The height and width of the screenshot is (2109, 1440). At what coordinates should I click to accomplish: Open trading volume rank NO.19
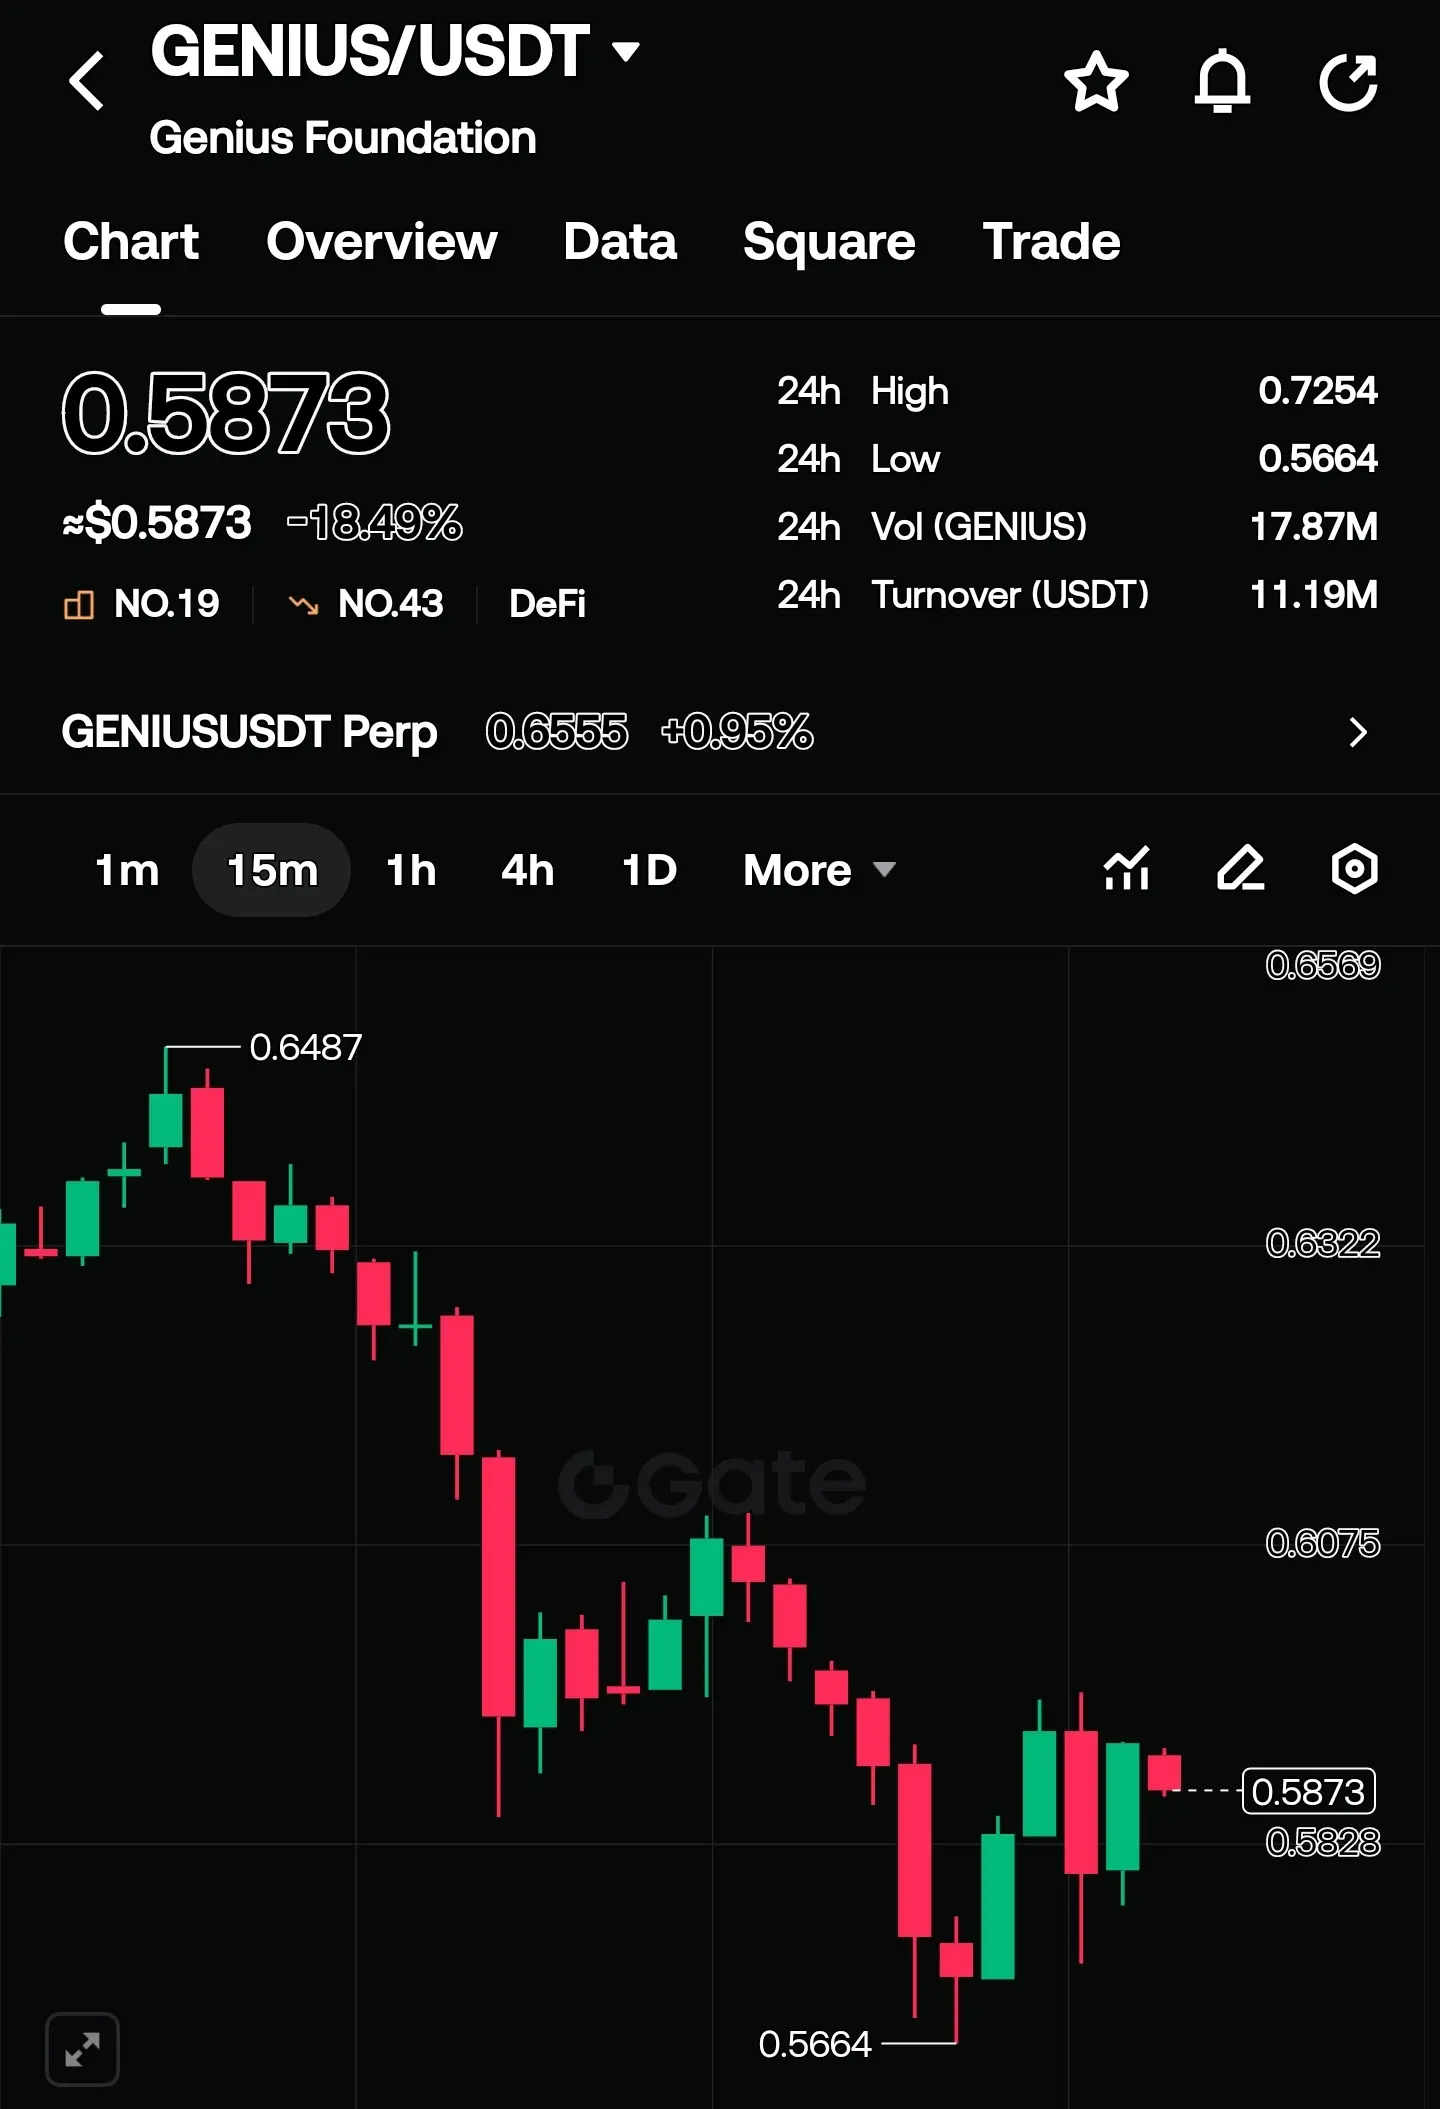(141, 604)
